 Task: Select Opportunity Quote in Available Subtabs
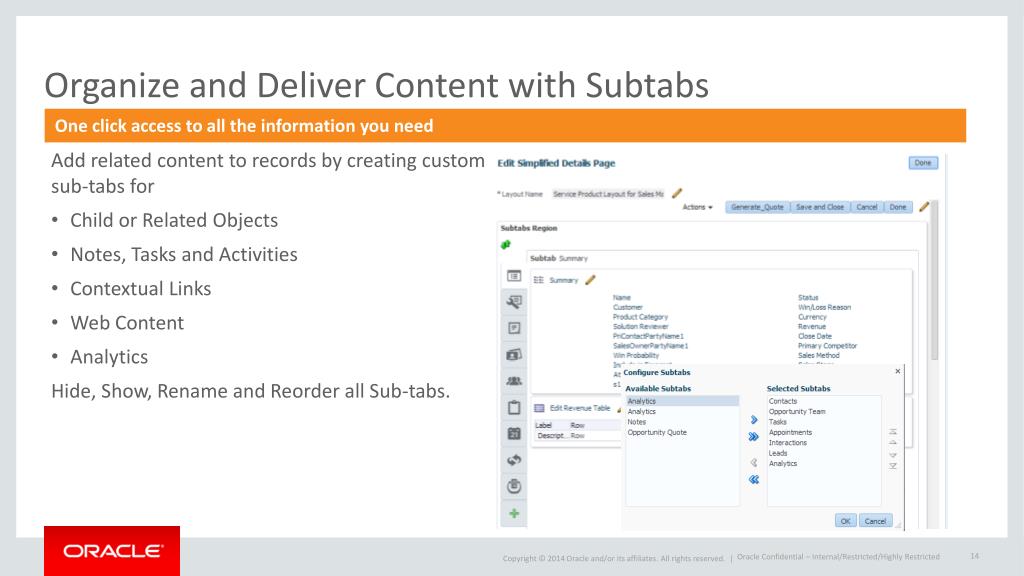point(657,432)
